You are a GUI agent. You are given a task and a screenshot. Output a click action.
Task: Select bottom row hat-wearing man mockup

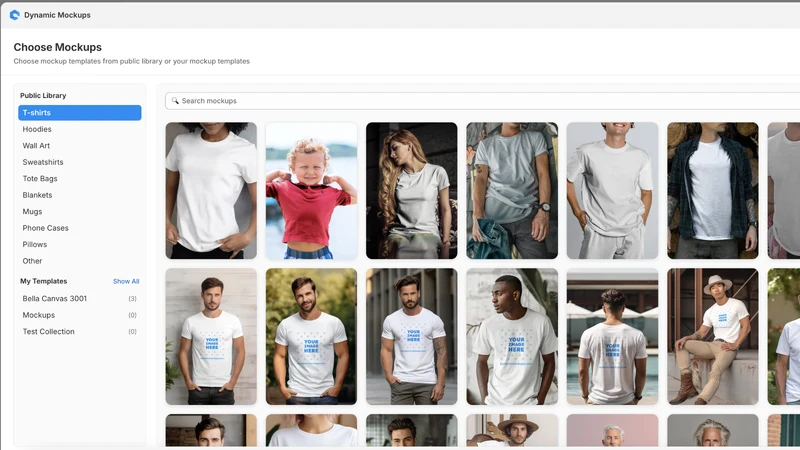[x=512, y=430]
